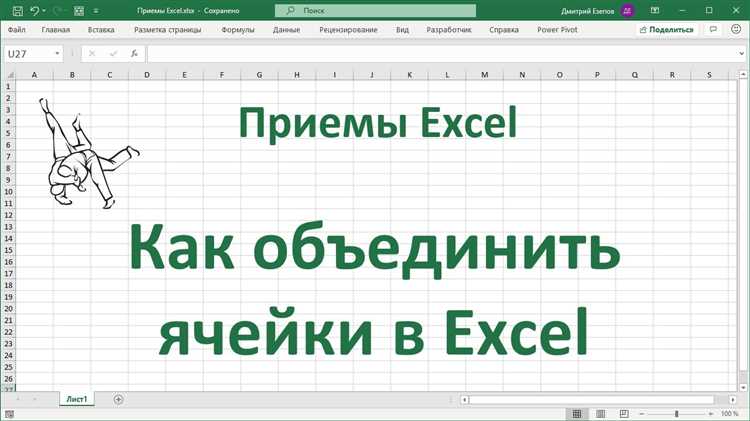Open Ribbon Display Options icon

tap(655, 10)
